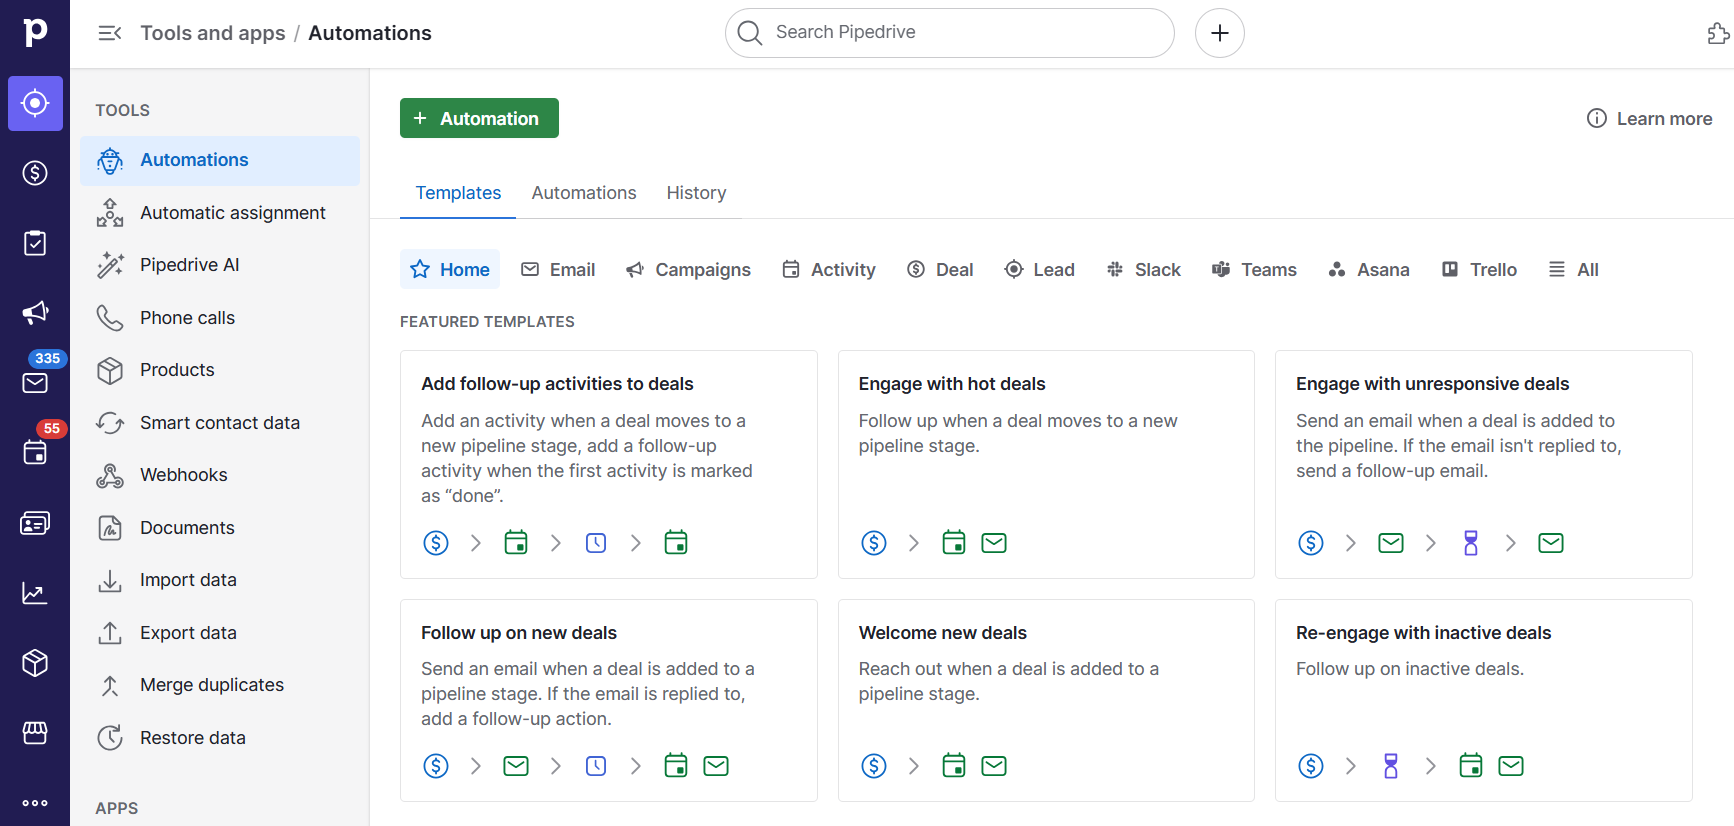Click the Pipedrive logo
This screenshot has height=826, width=1734.
(x=35, y=32)
